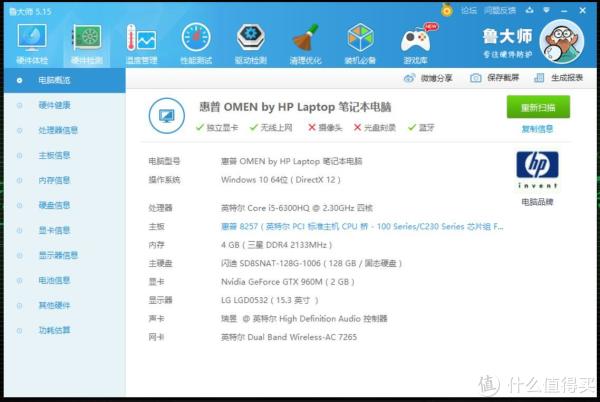This screenshot has height=402, width=600.
Task: Open 功耗估算 in the sidebar
Action: (x=65, y=330)
